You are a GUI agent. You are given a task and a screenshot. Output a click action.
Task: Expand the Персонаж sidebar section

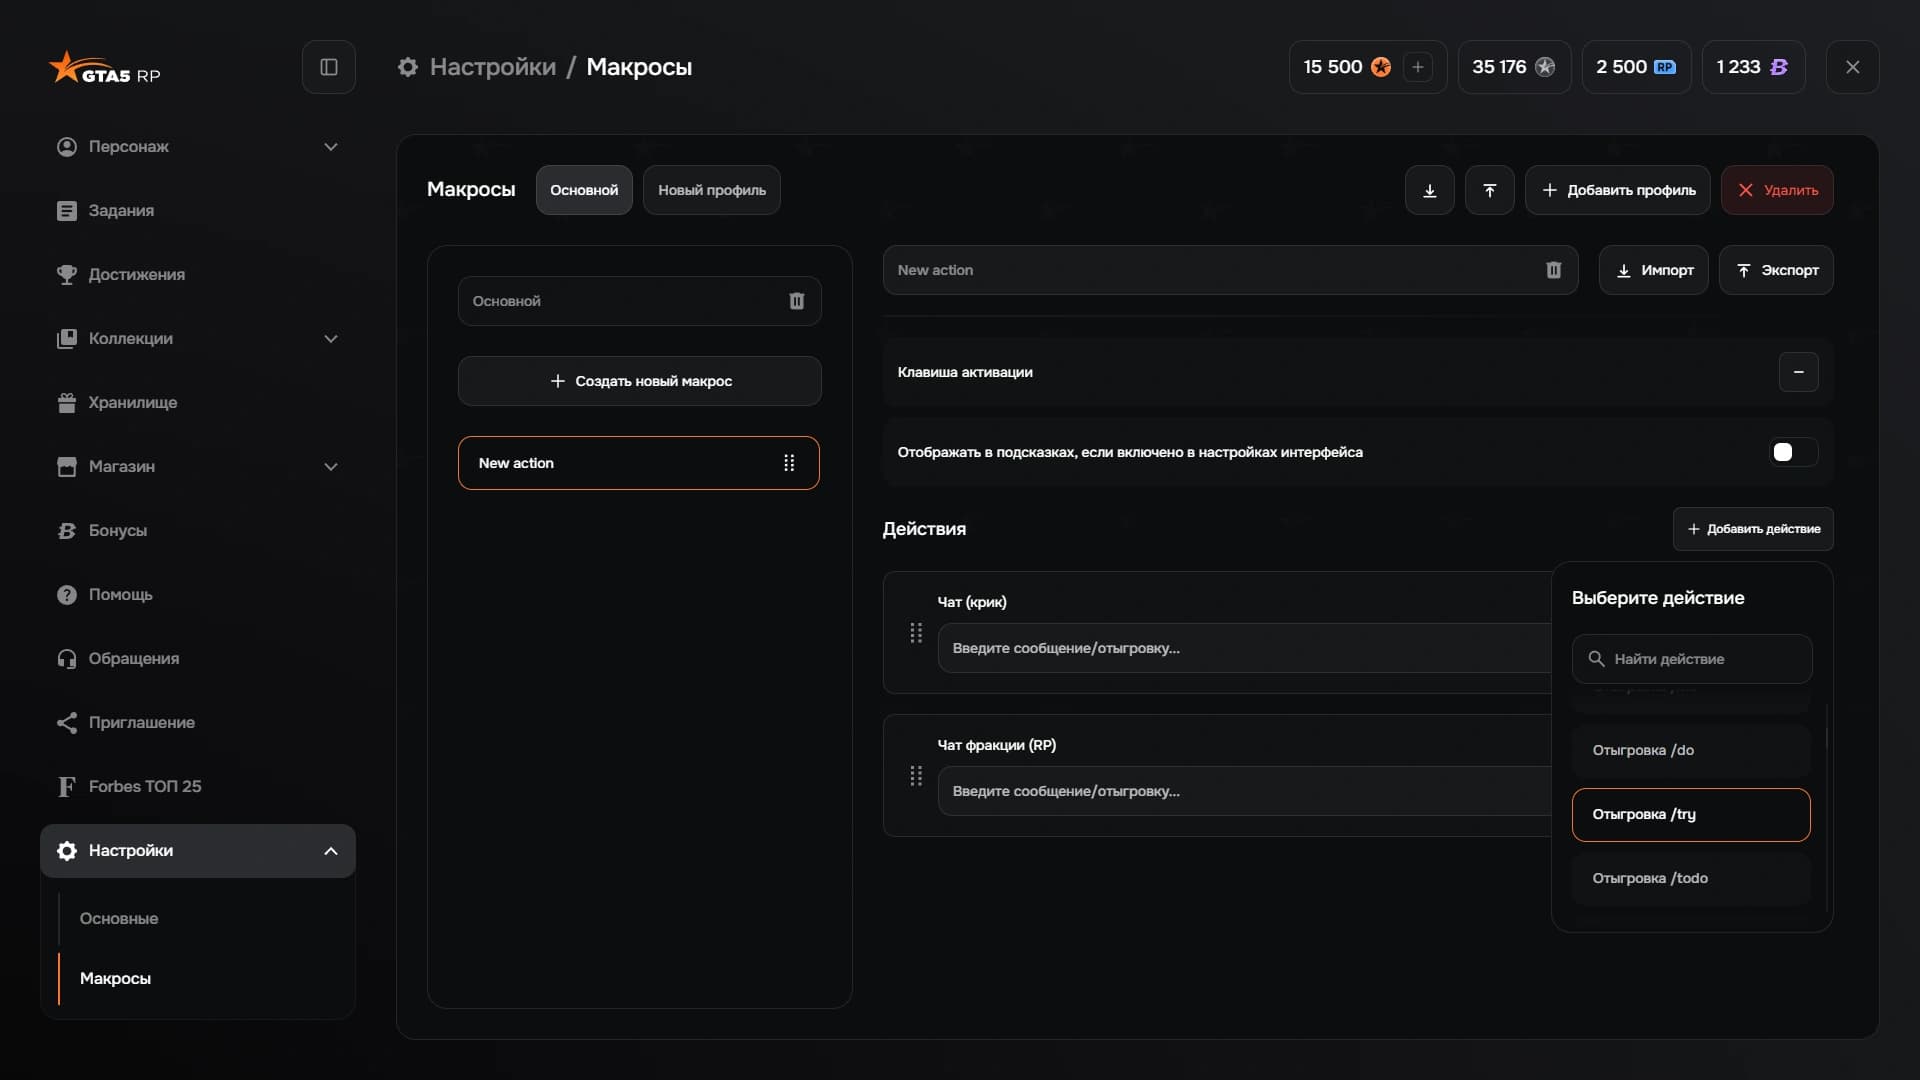[x=331, y=147]
